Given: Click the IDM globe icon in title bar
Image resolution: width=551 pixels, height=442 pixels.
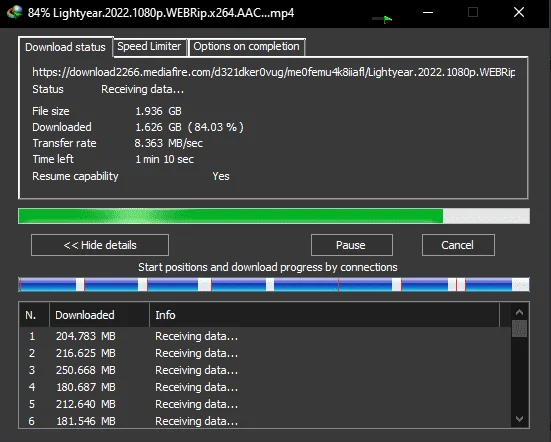Looking at the screenshot, I should point(14,13).
